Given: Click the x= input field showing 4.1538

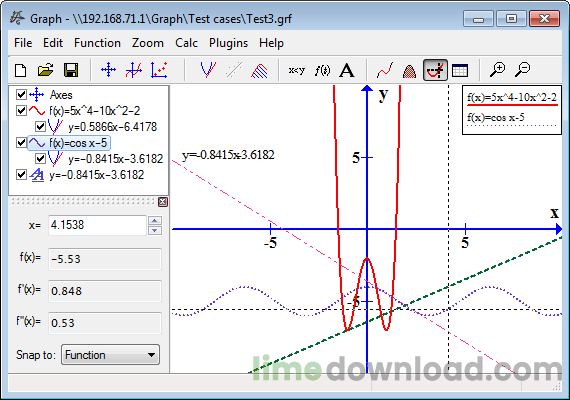Looking at the screenshot, I should tap(97, 225).
